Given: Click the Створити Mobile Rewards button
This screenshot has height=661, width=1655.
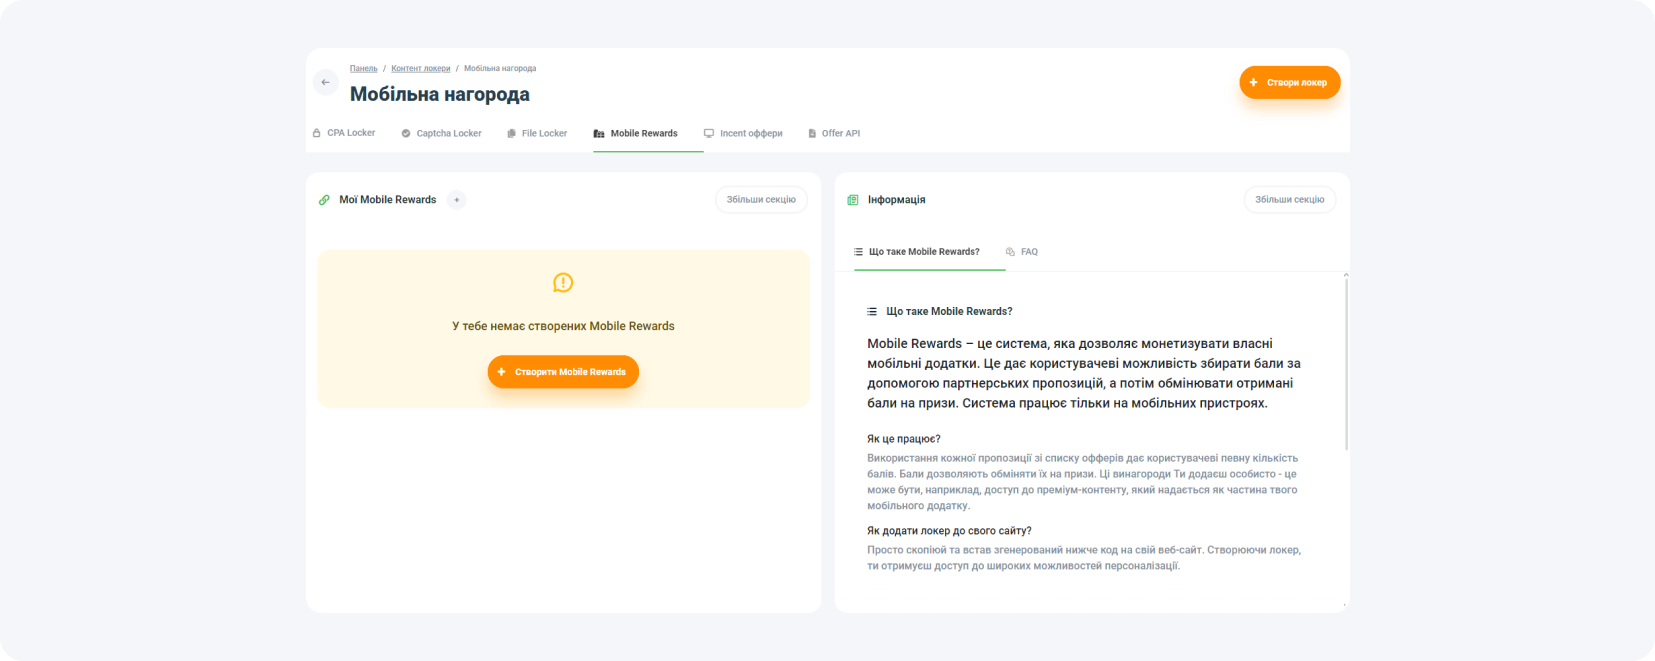Looking at the screenshot, I should pyautogui.click(x=563, y=372).
